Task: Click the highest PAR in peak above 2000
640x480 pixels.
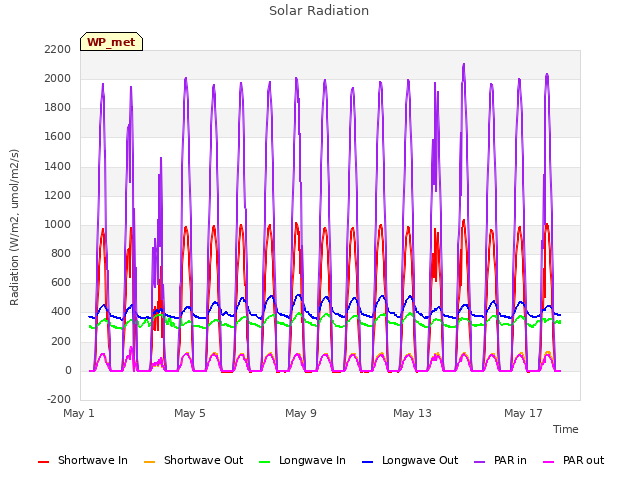Action: [x=464, y=65]
